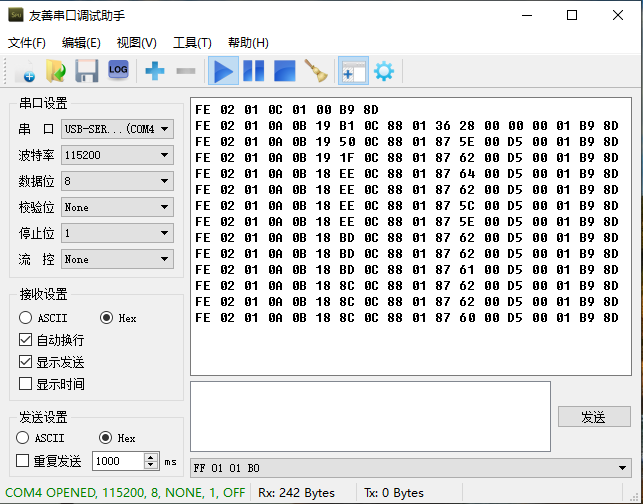
Task: Open the 视图(V) menu
Action: click(137, 43)
